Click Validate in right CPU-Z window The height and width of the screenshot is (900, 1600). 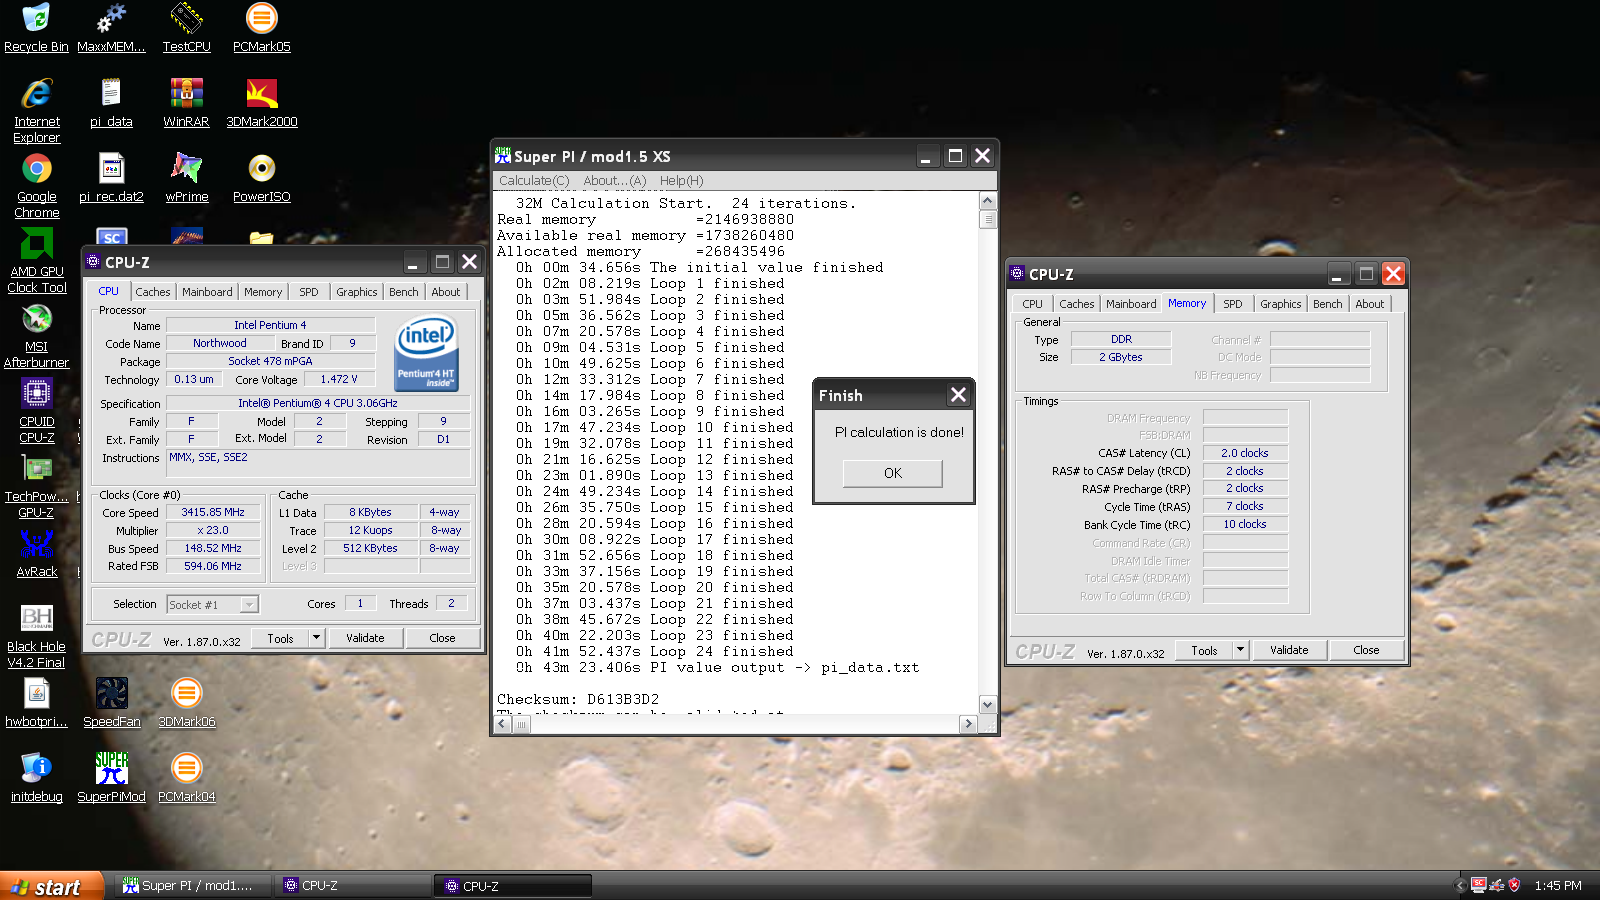point(1289,650)
